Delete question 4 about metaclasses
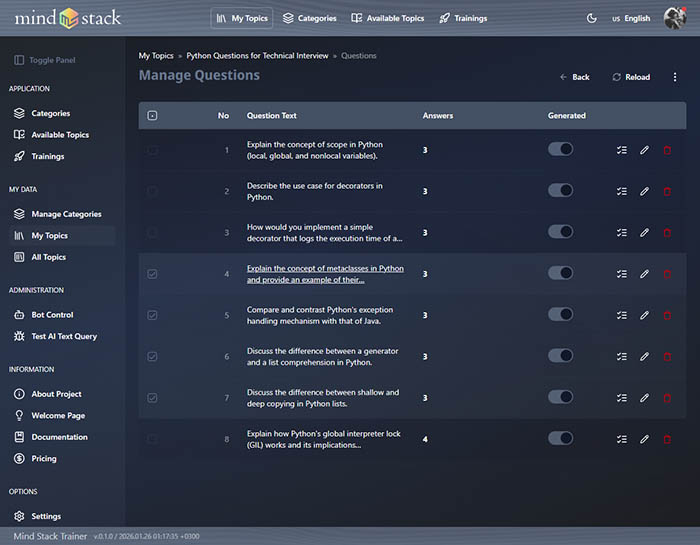Image resolution: width=700 pixels, height=545 pixels. (667, 274)
